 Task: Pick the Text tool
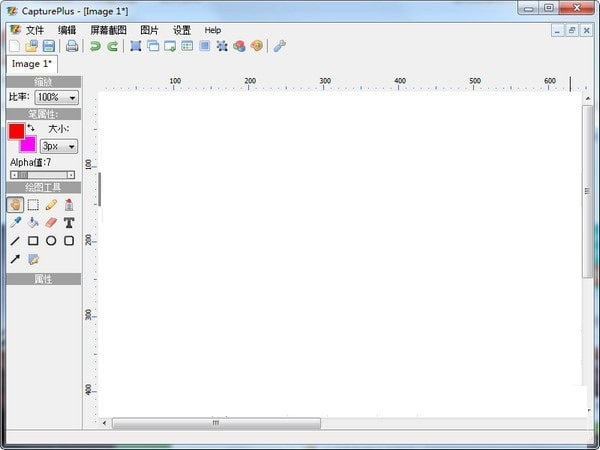[69, 223]
